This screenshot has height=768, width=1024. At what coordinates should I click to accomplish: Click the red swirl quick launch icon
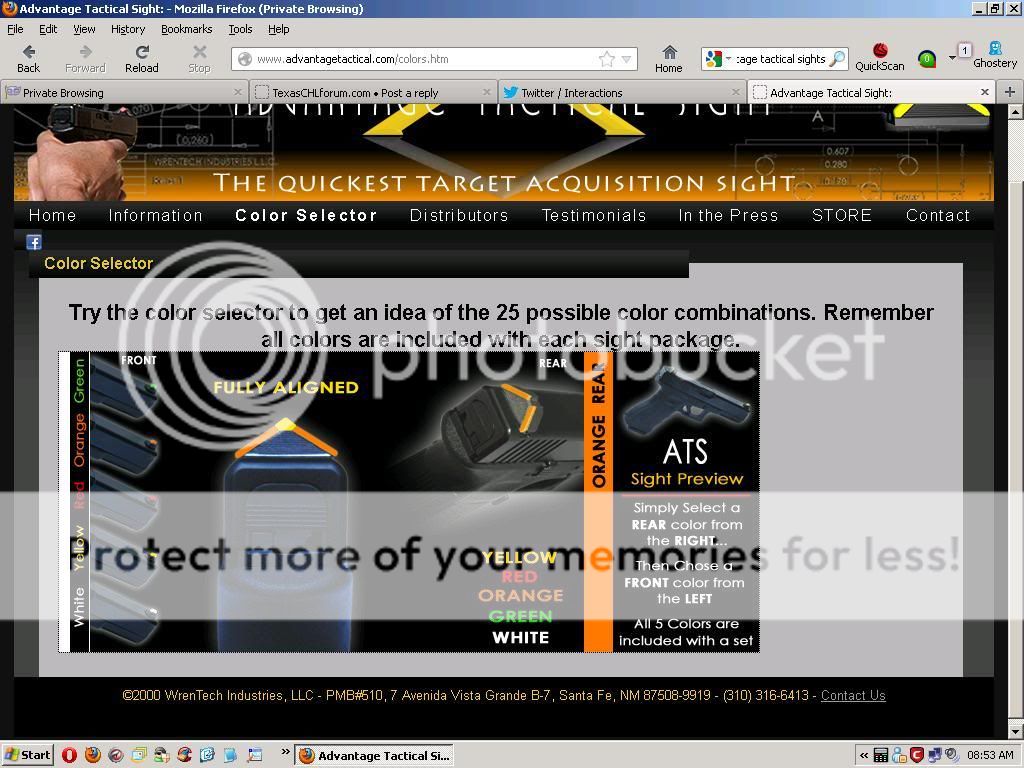click(184, 756)
